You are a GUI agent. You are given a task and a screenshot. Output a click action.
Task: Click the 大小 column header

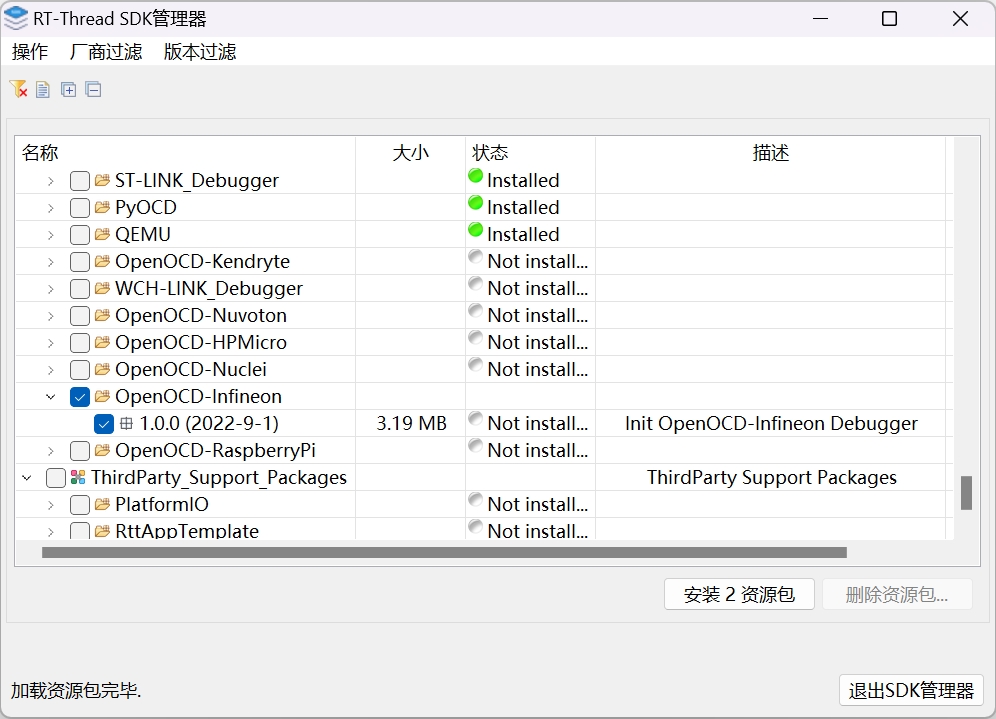[410, 152]
